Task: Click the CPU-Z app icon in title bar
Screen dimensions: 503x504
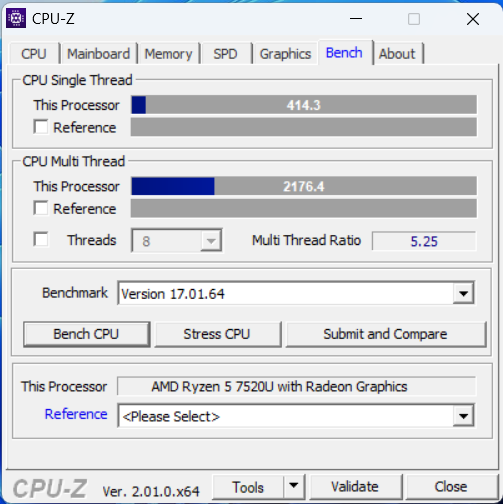Action: 16,19
